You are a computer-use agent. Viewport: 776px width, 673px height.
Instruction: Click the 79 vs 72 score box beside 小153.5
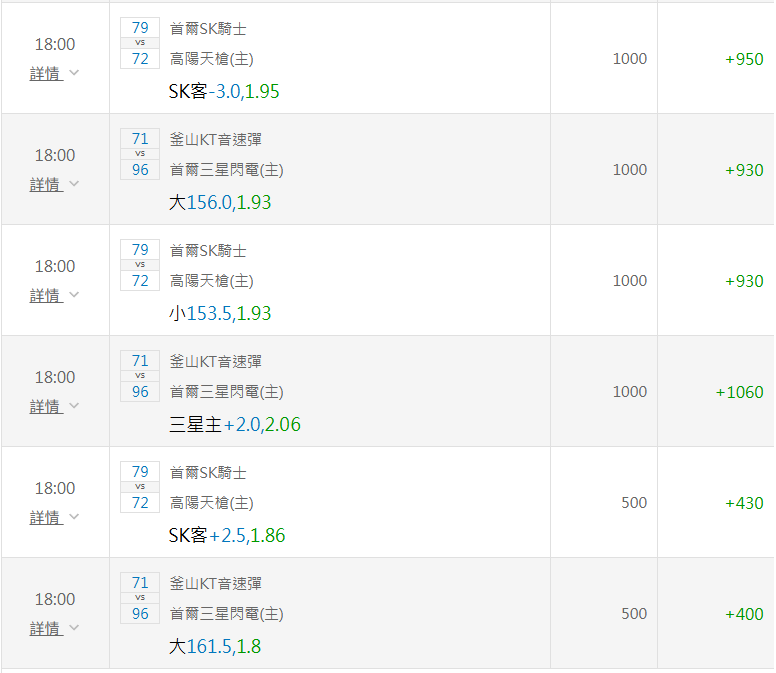coord(140,265)
